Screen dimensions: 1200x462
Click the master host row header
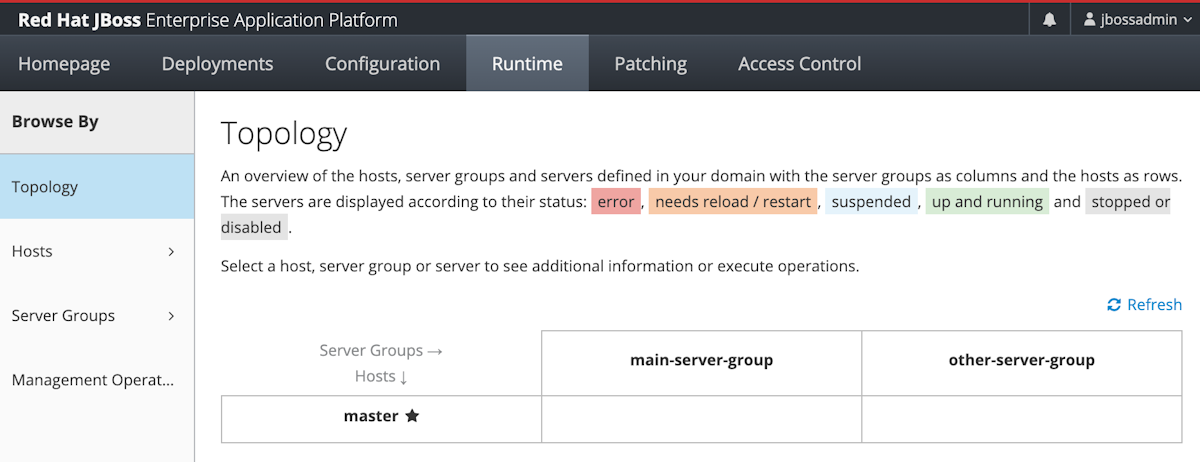(371, 416)
